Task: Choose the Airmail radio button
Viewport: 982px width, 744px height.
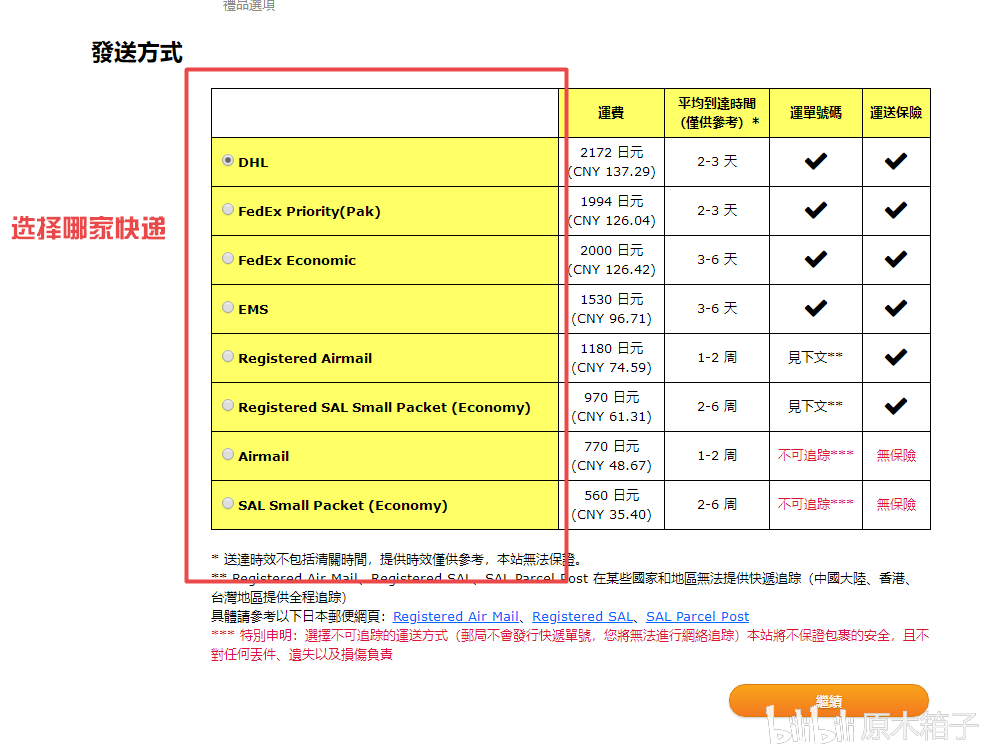Action: [228, 454]
